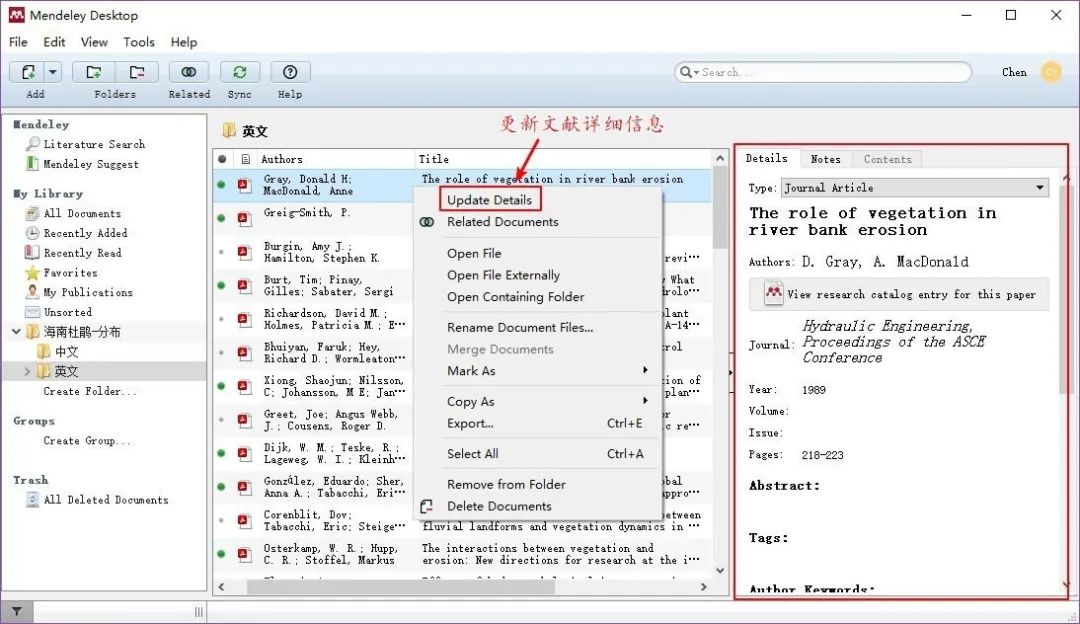The width and height of the screenshot is (1080, 624).
Task: Toggle read status dot for Greig-Smith row
Action: point(221,218)
